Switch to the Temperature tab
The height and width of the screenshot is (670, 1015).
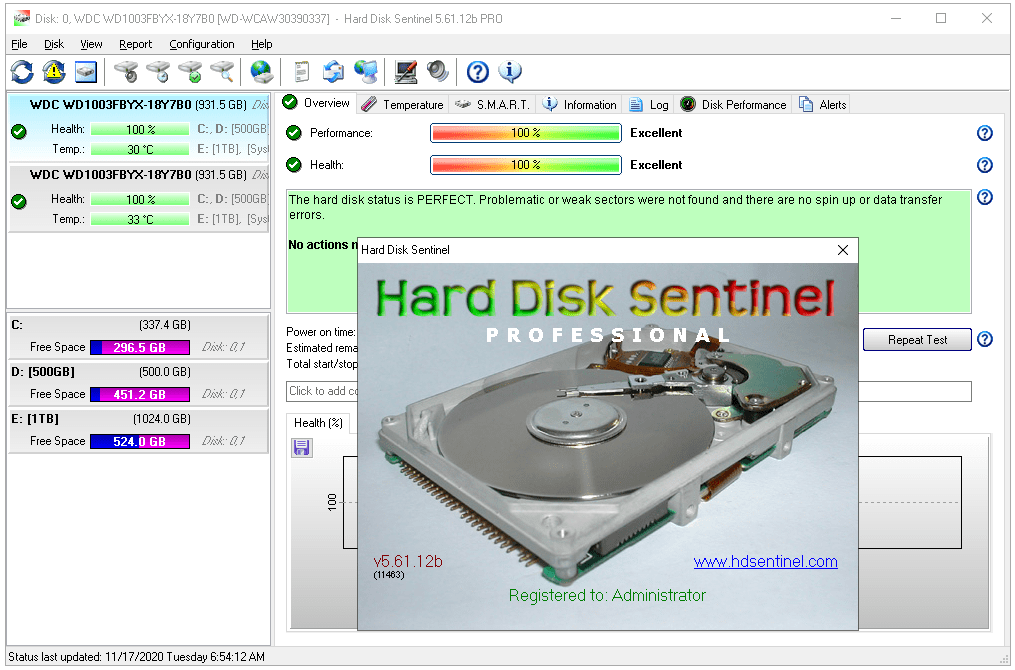(x=402, y=104)
